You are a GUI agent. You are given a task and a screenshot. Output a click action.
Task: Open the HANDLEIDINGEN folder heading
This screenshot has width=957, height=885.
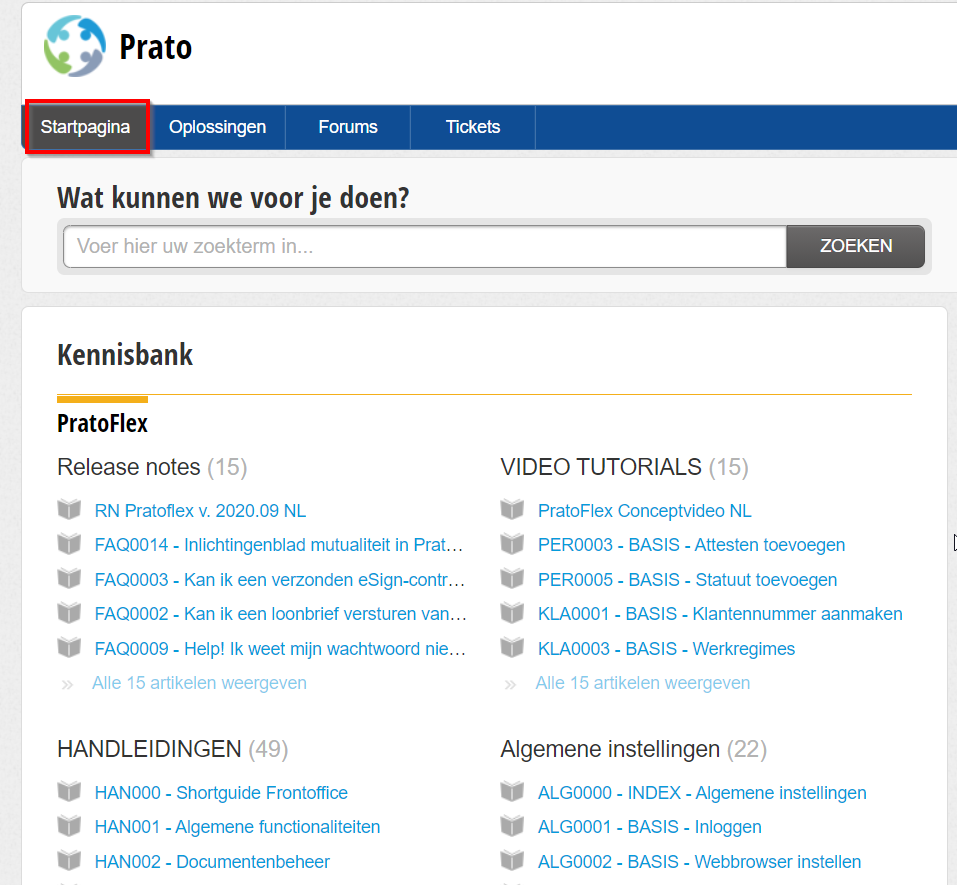[x=150, y=749]
